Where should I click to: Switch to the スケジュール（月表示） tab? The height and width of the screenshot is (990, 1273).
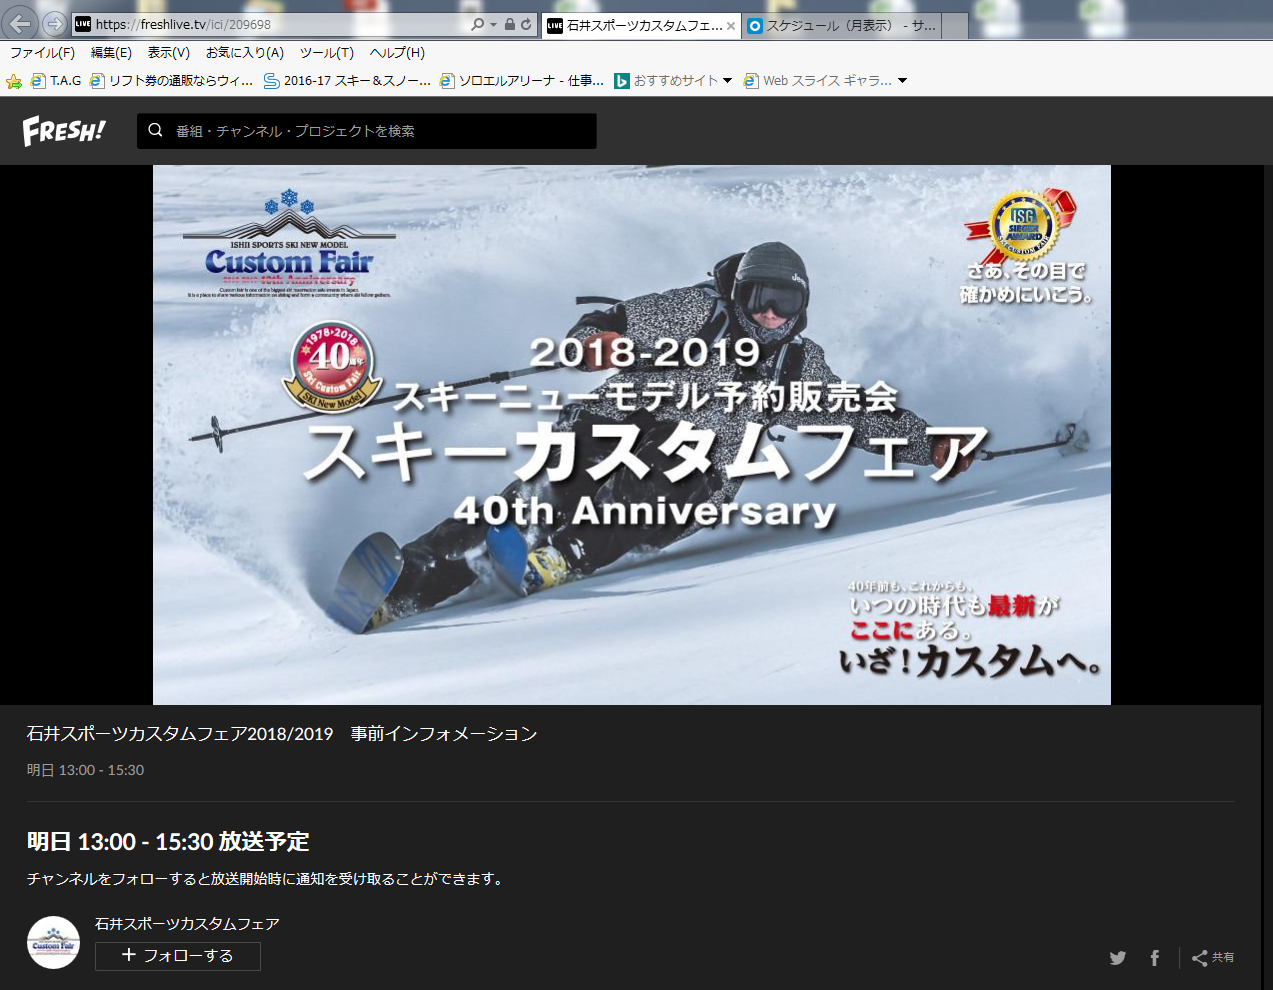point(841,26)
